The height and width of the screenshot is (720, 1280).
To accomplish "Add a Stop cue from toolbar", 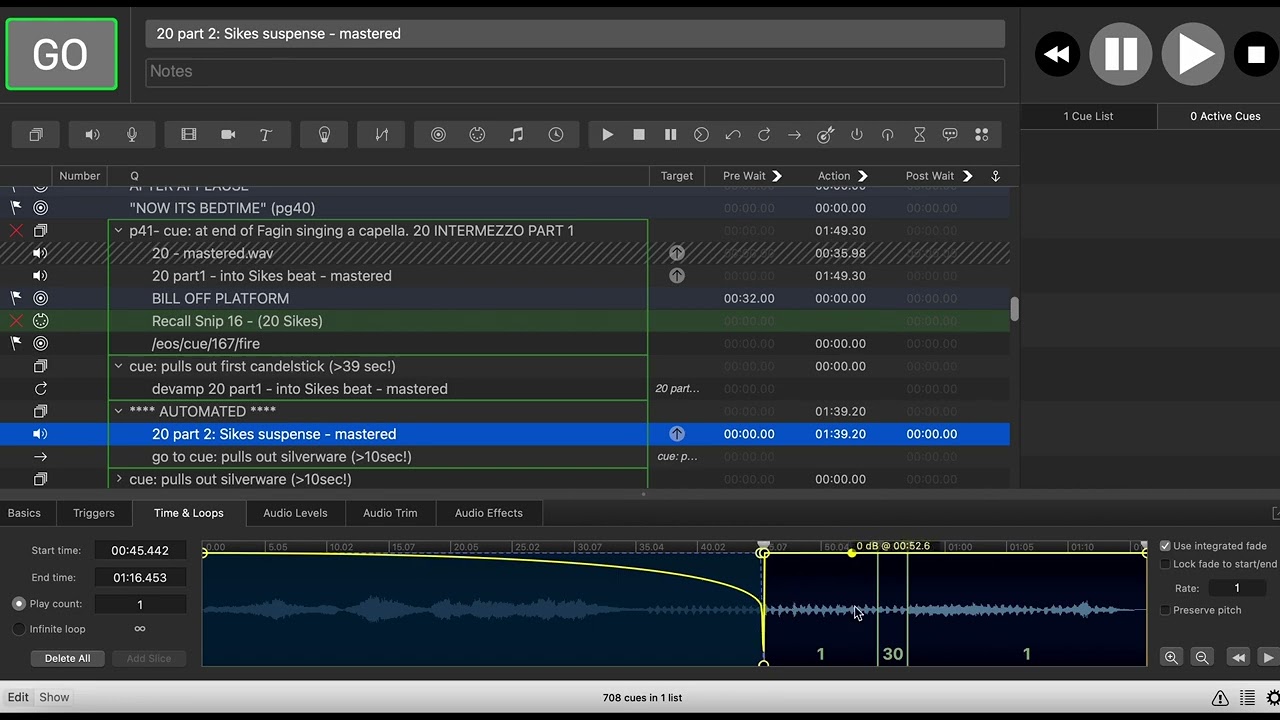I will pyautogui.click(x=639, y=135).
